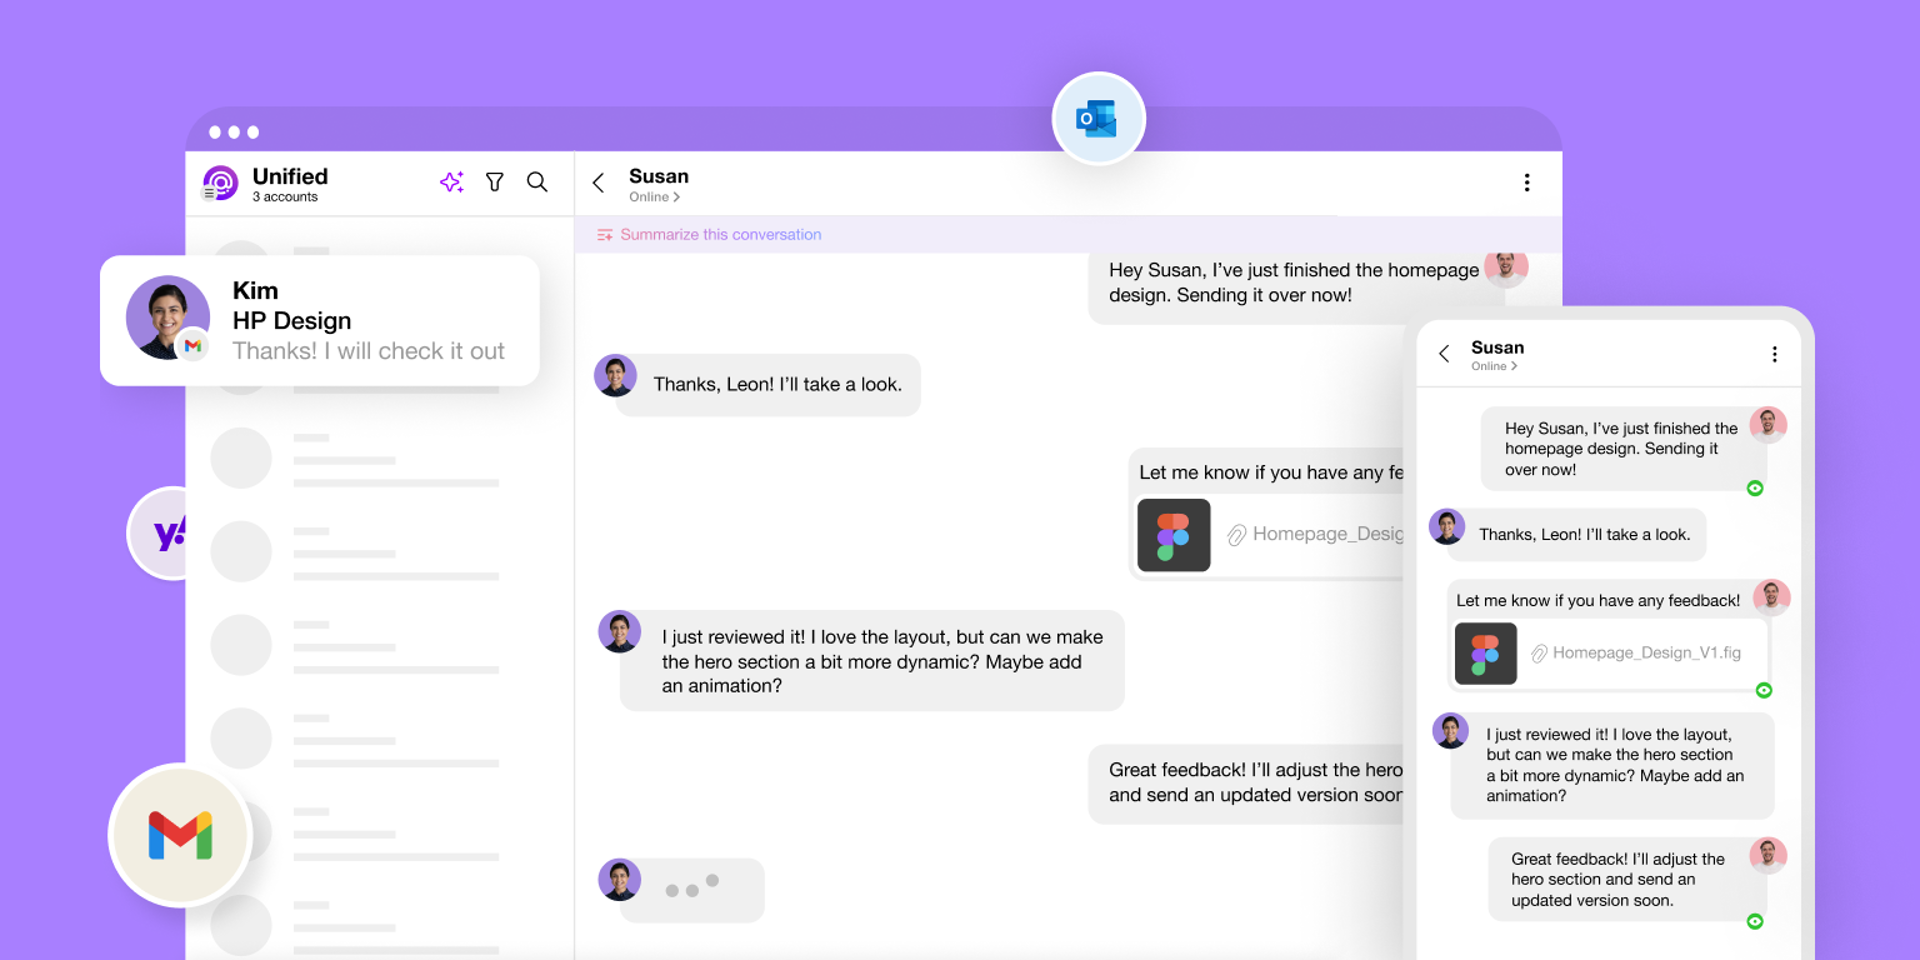Open the filter funnel icon
The width and height of the screenshot is (1920, 960).
pos(495,182)
